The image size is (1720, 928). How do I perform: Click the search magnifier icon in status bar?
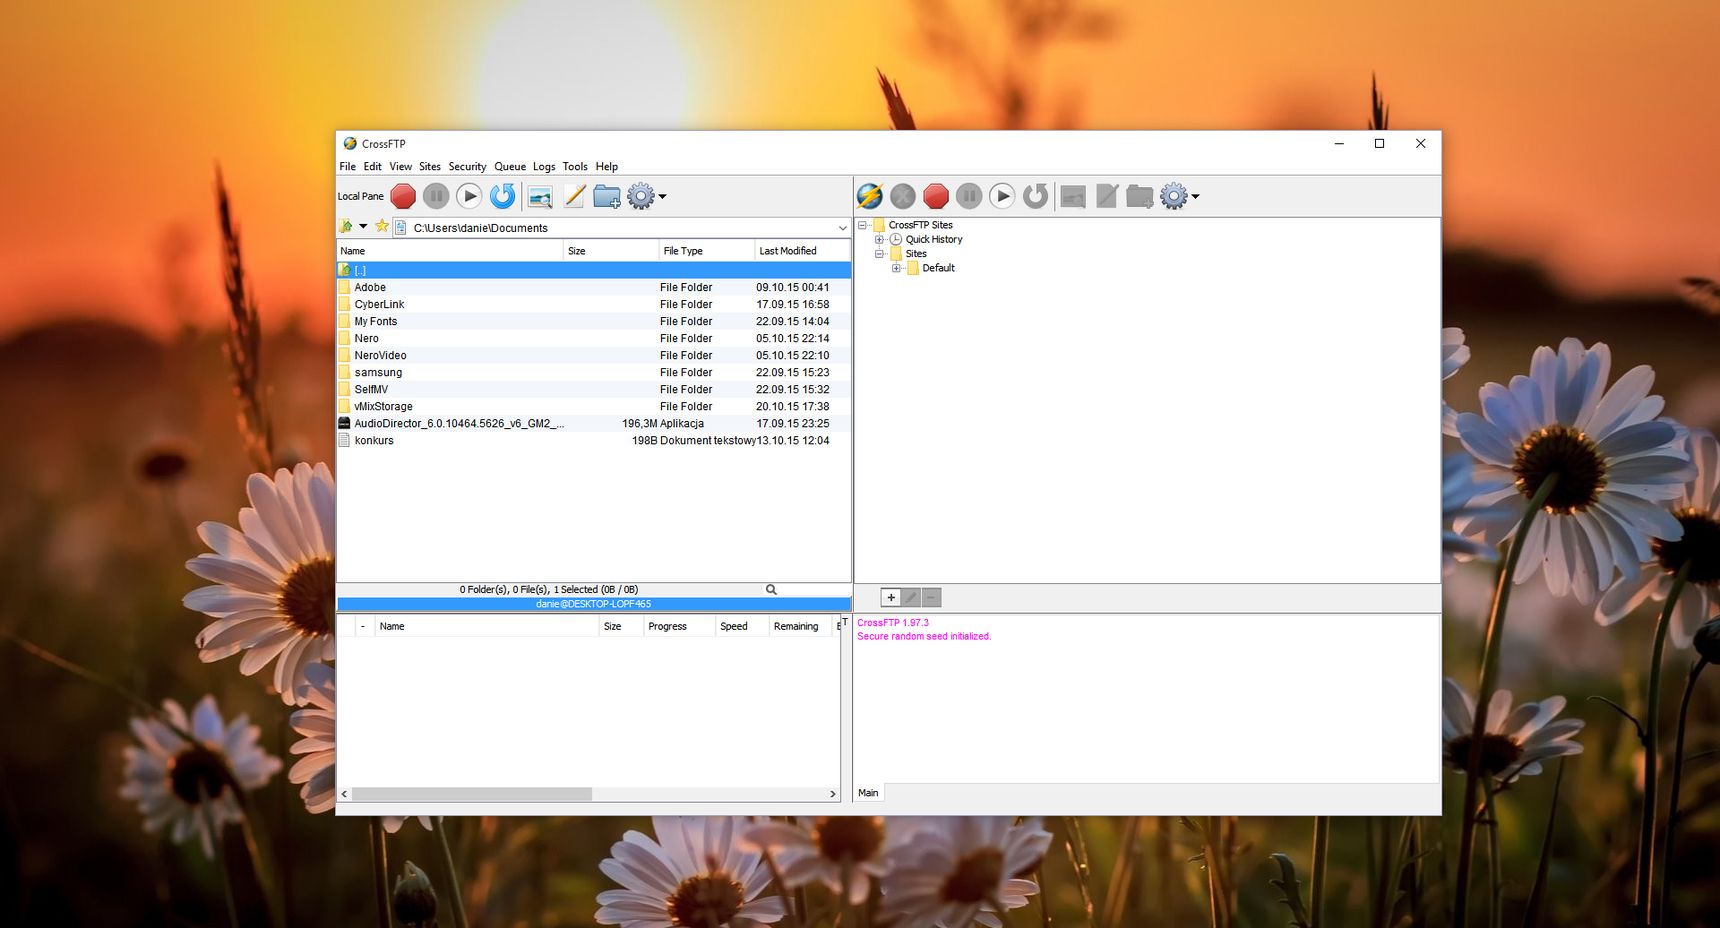click(771, 590)
